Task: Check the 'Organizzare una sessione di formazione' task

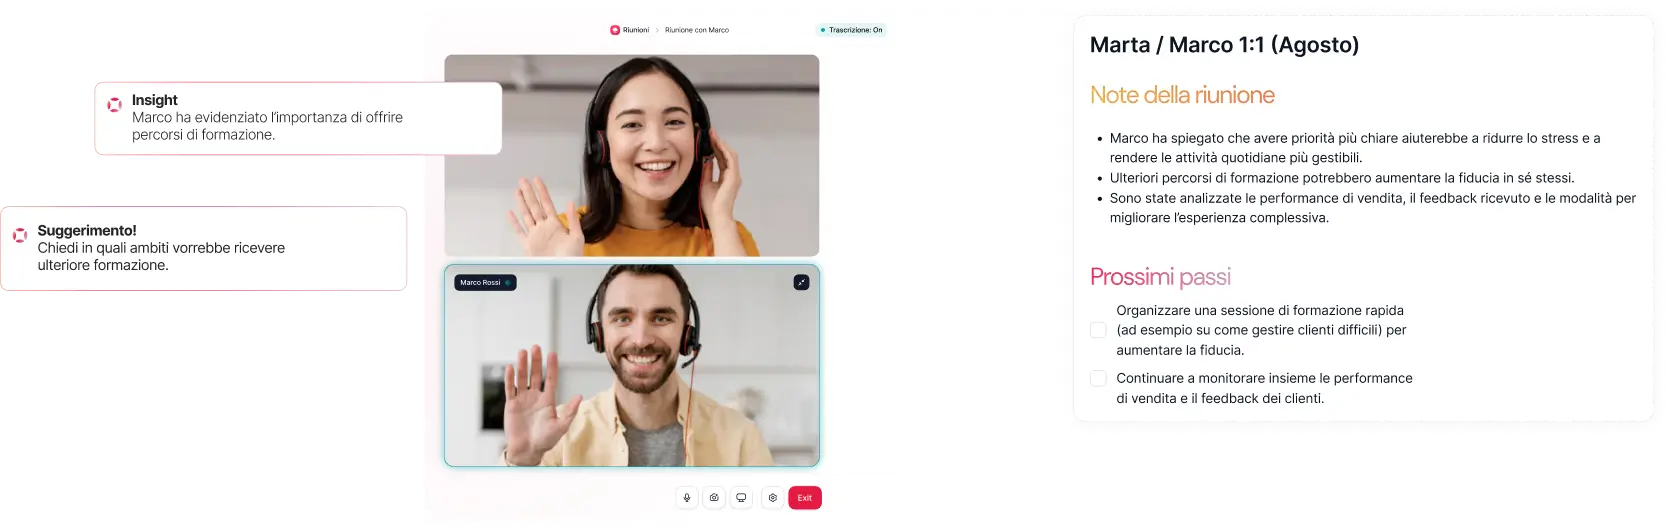Action: coord(1098,330)
